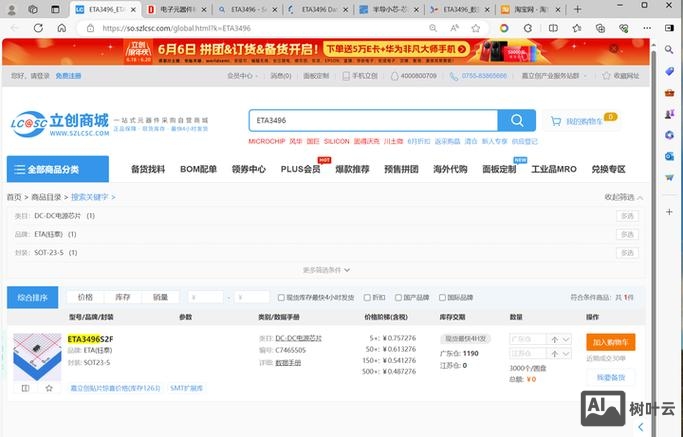This screenshot has width=683, height=437.
Task: Tick the 国产品牌 checkbox
Action: (x=398, y=298)
